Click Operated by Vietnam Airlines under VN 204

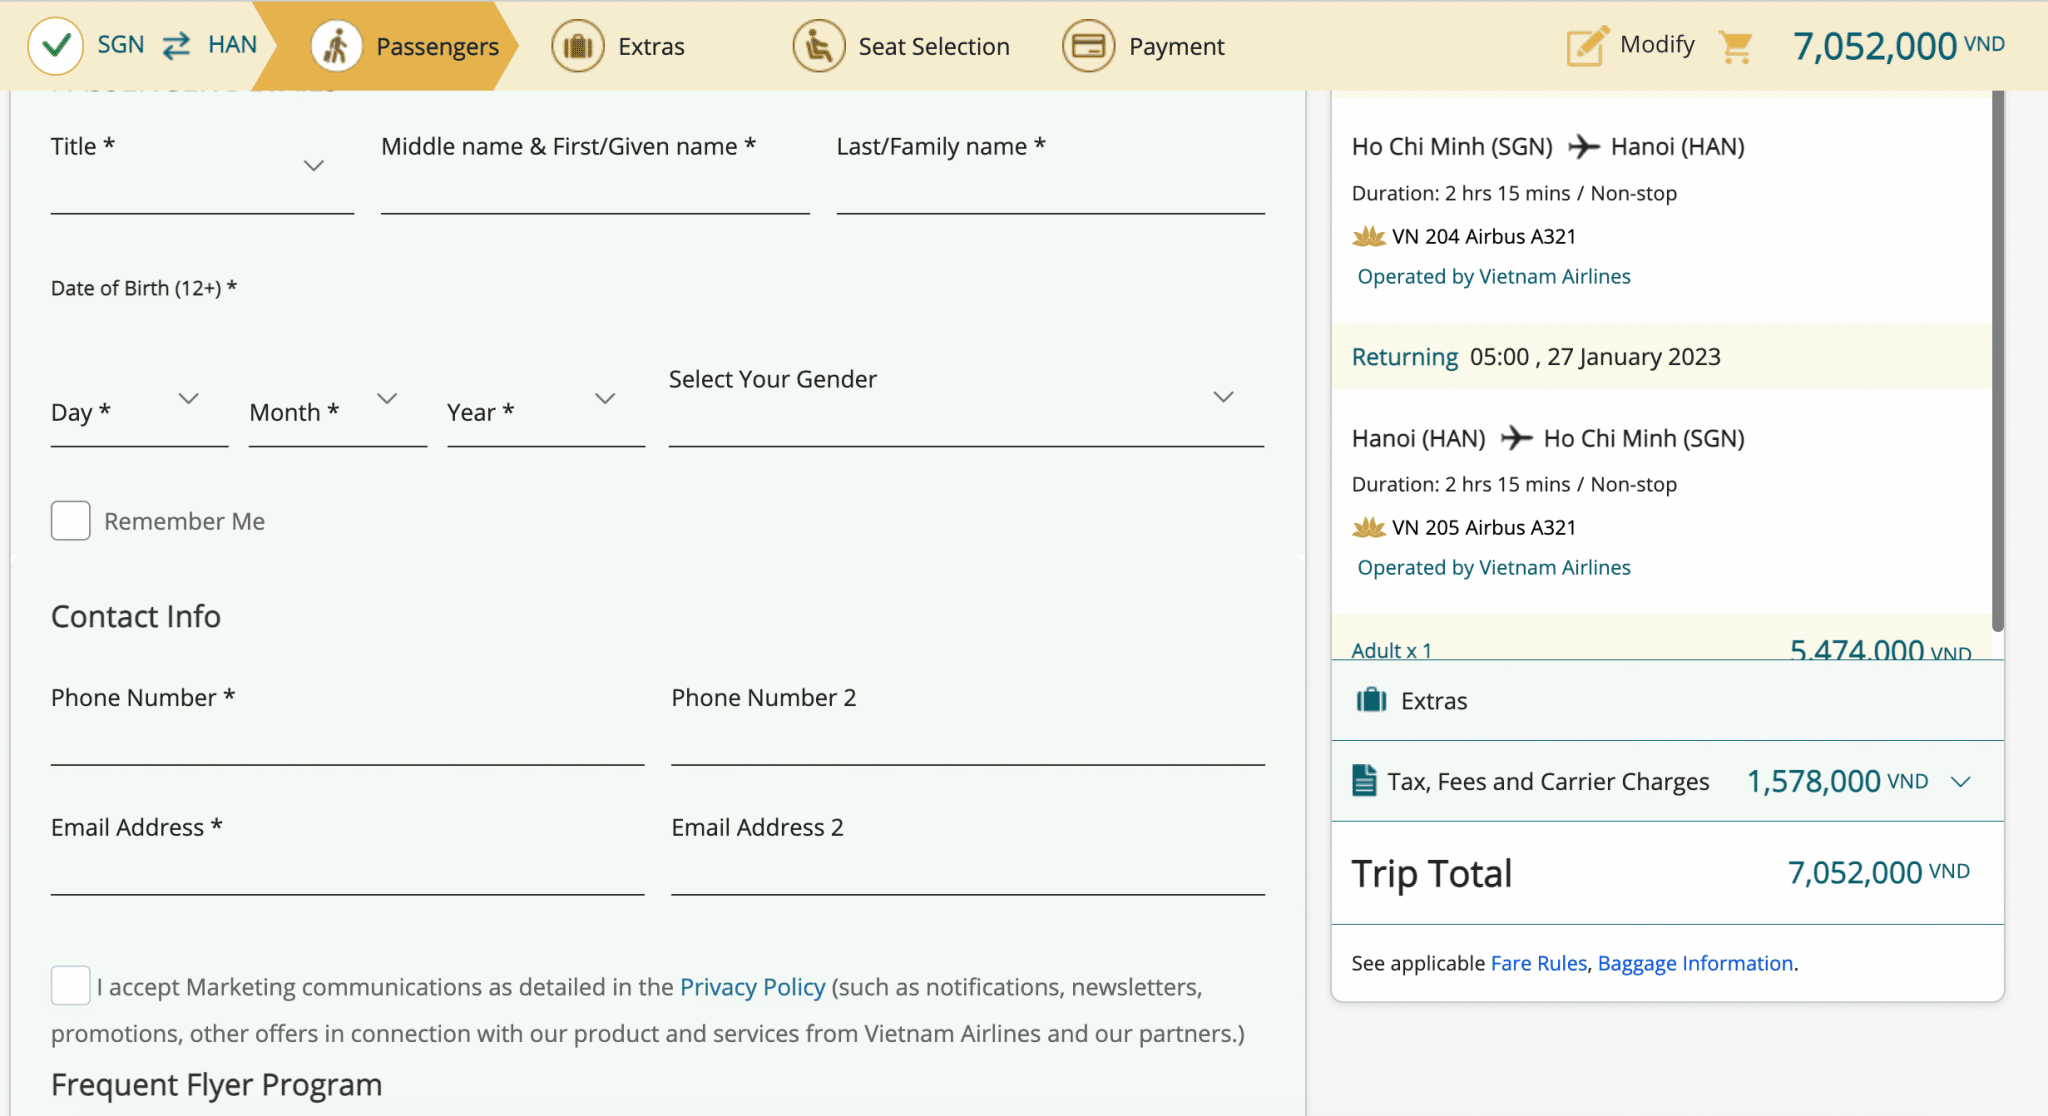click(1494, 276)
